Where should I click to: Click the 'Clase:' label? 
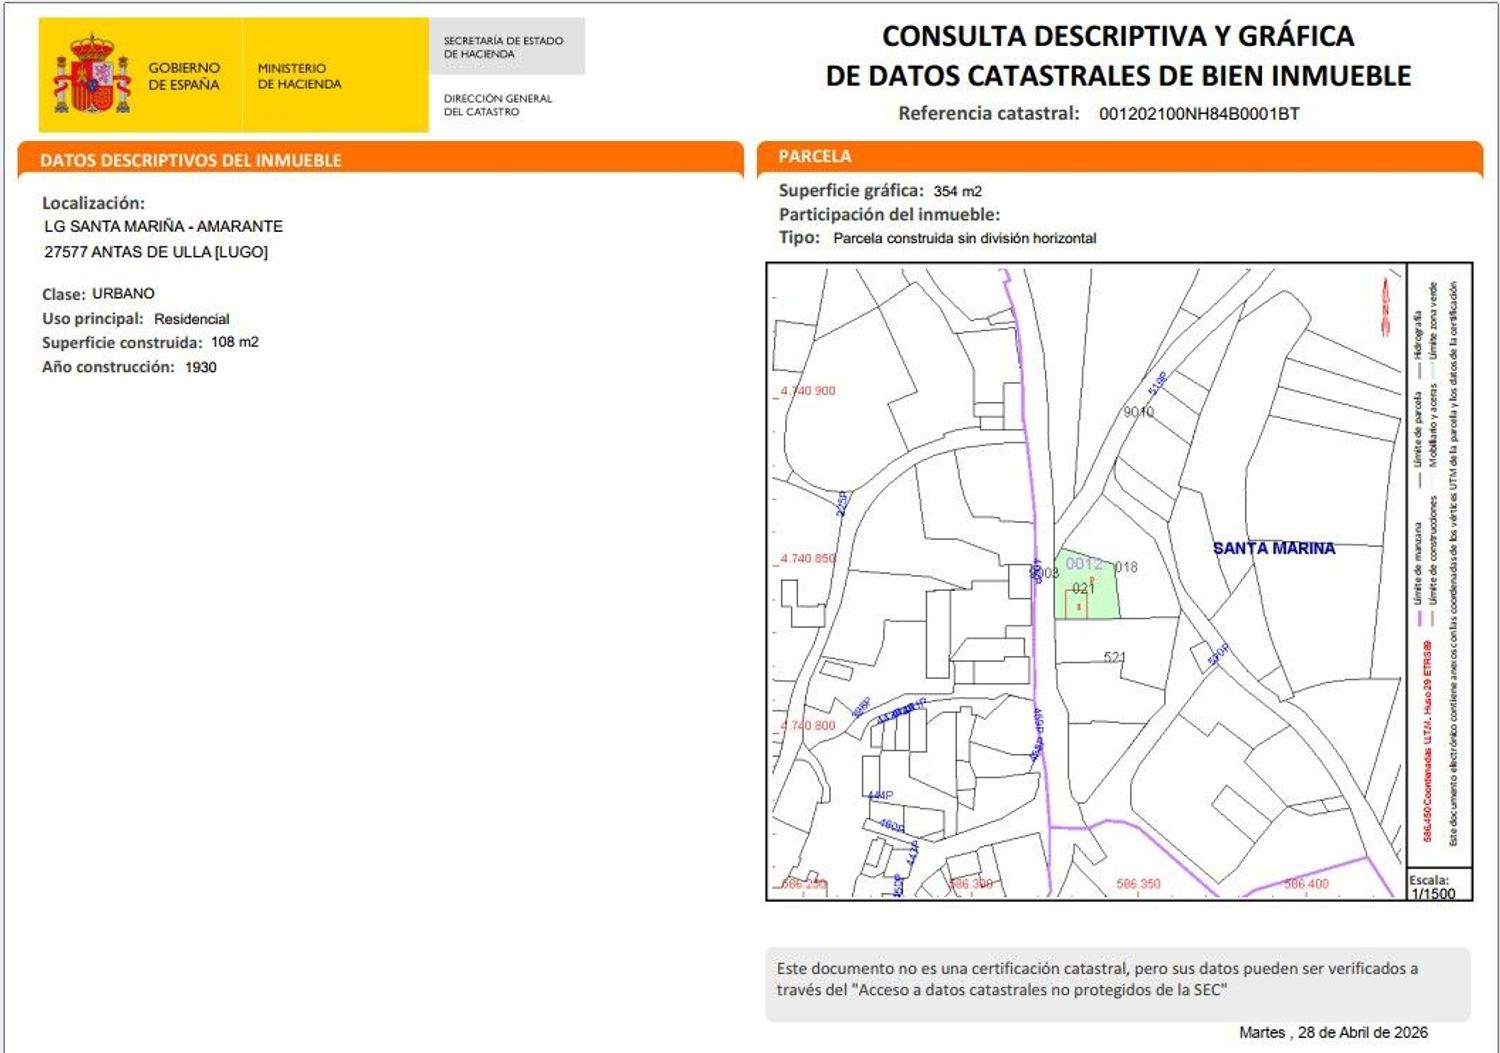63,294
